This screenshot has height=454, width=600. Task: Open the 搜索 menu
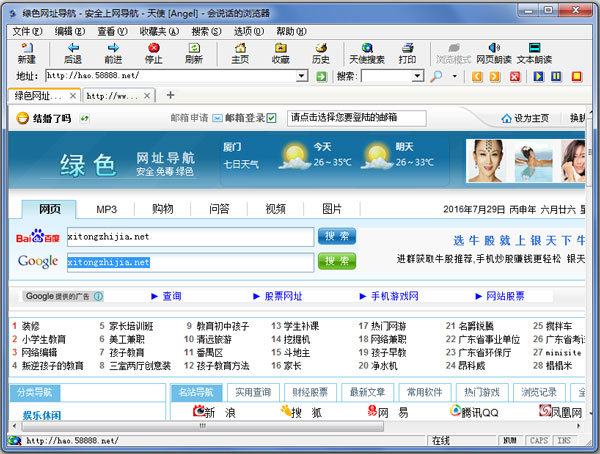206,31
